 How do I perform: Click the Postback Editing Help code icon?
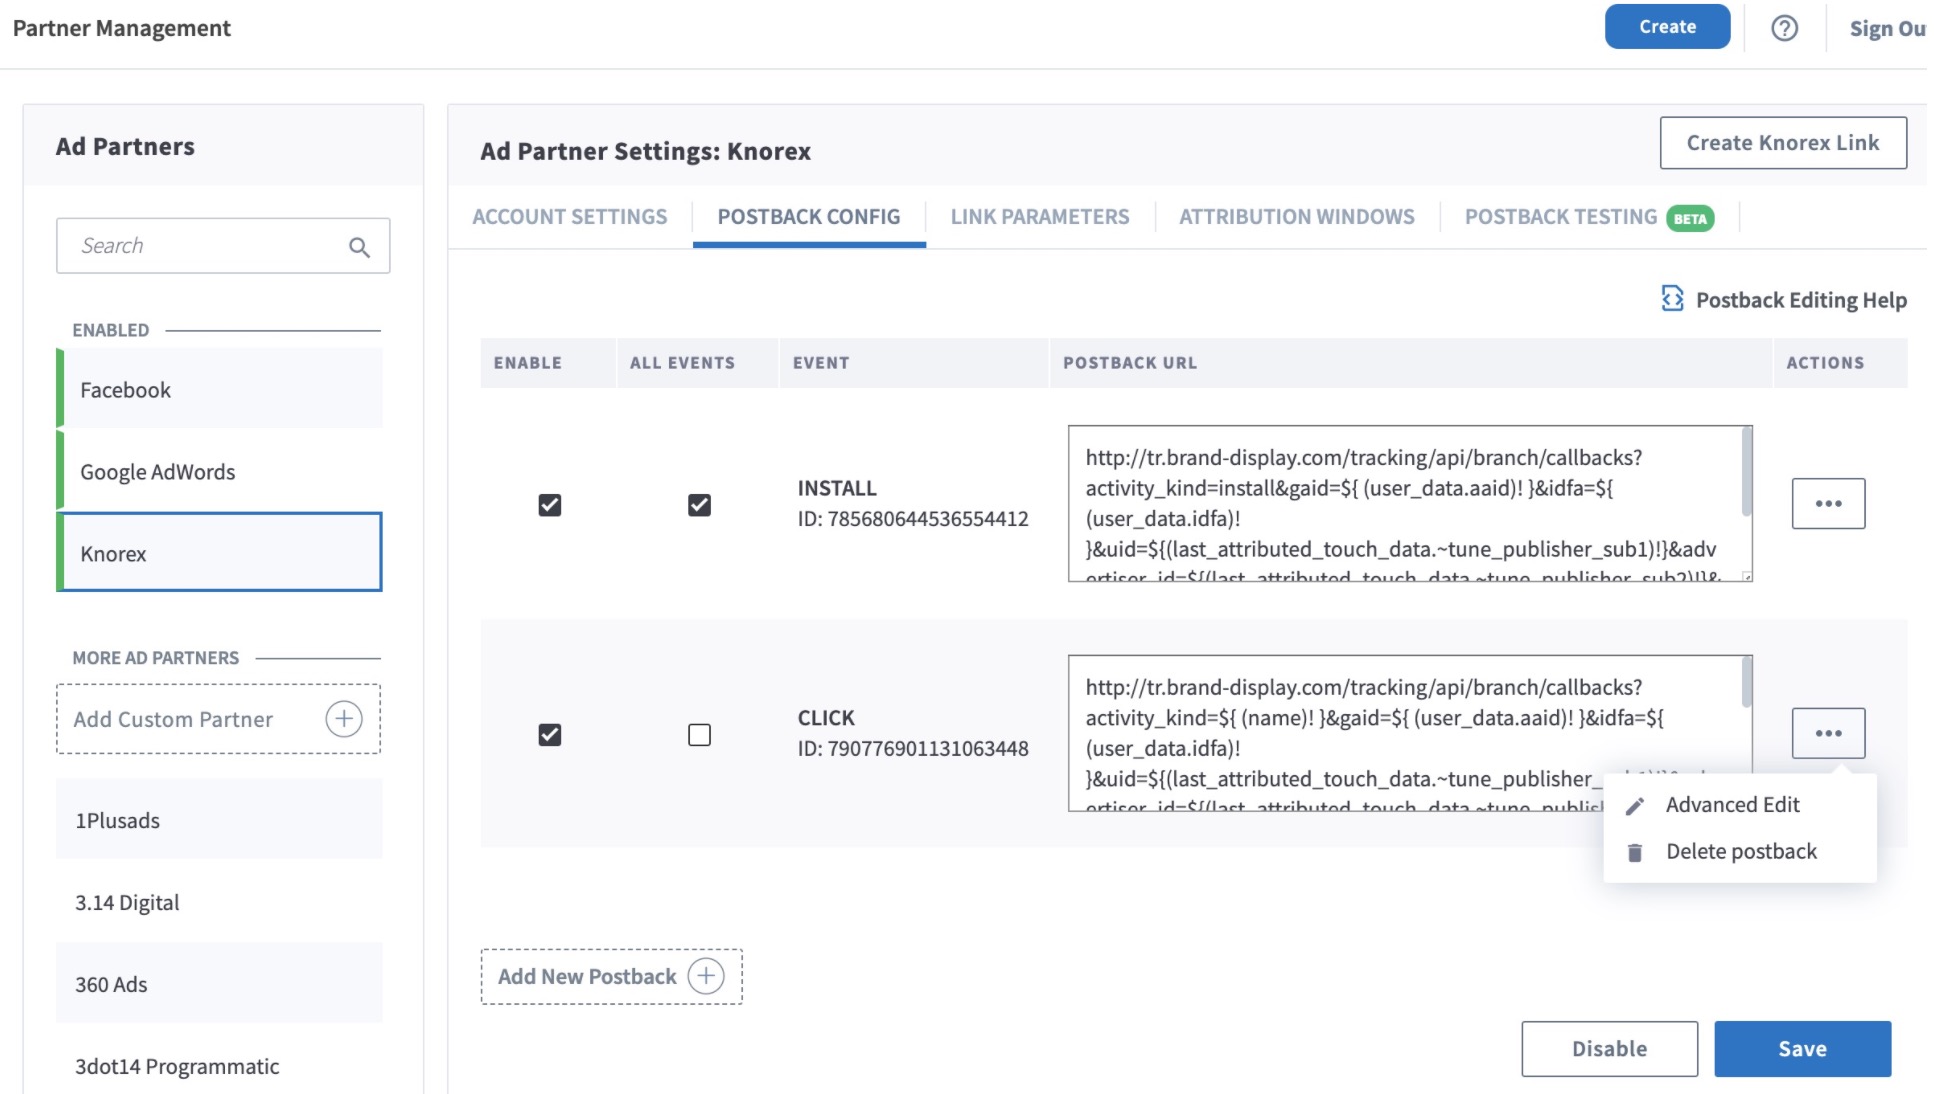point(1672,299)
